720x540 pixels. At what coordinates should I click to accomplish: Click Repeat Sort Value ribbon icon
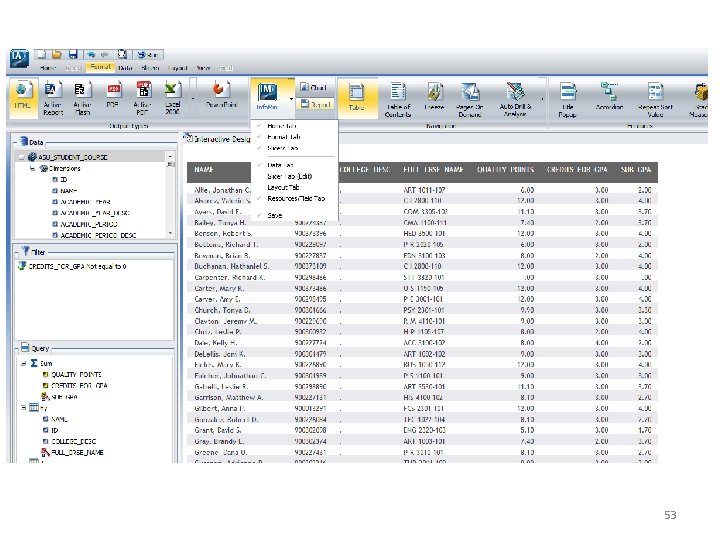pyautogui.click(x=655, y=98)
